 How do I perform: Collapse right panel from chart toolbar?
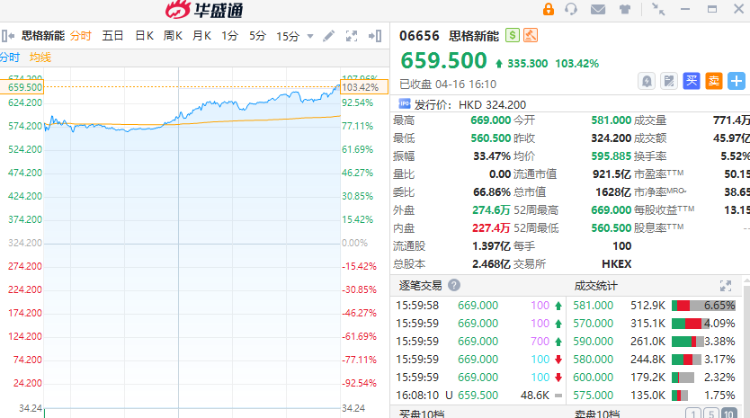(x=375, y=36)
